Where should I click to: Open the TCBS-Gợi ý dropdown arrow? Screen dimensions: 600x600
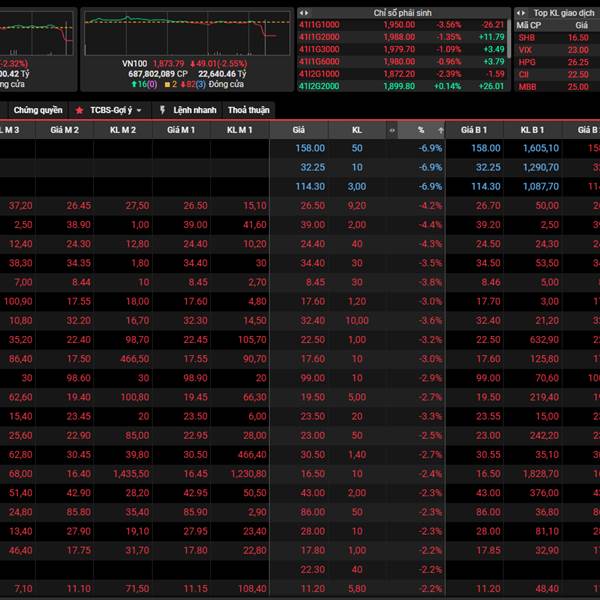[139, 110]
